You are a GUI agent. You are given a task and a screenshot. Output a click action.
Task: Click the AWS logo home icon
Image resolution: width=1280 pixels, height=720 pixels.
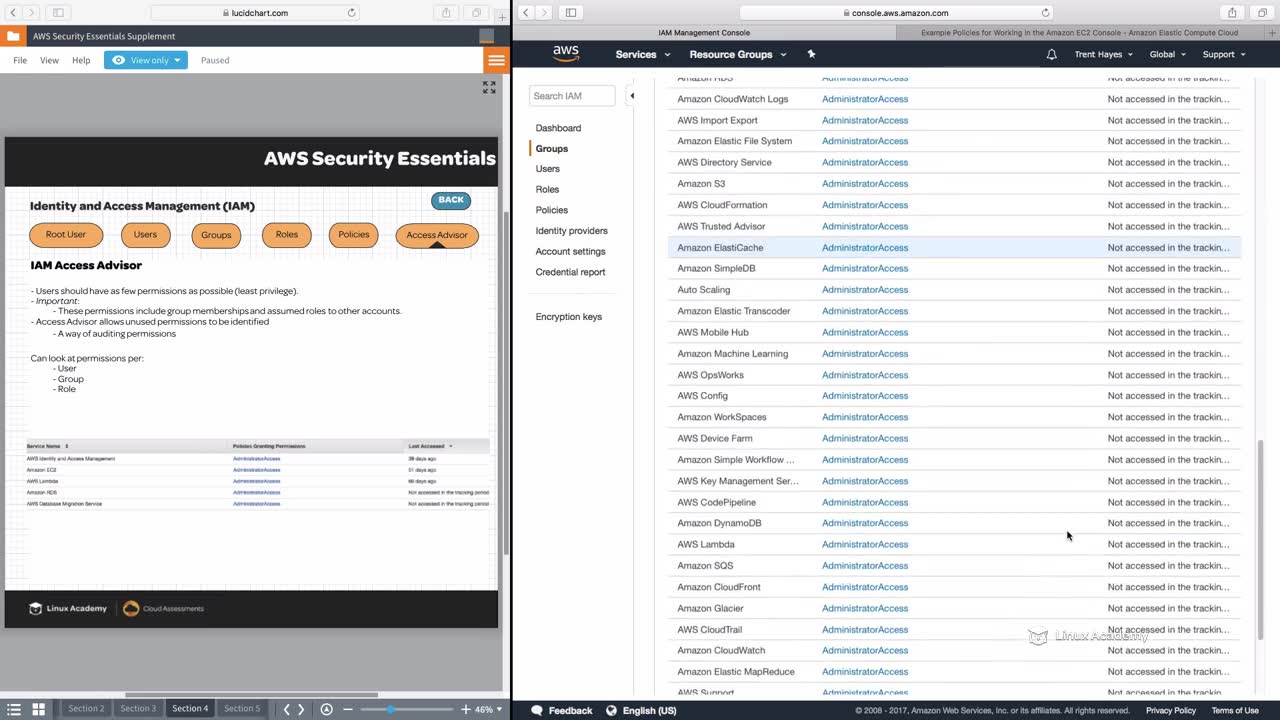click(x=566, y=54)
